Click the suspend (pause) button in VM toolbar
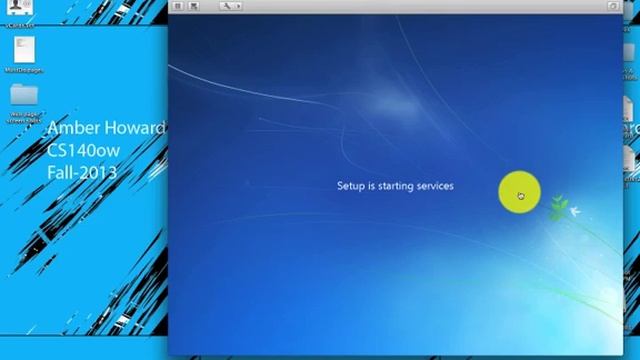The width and height of the screenshot is (640, 360). coord(178,6)
